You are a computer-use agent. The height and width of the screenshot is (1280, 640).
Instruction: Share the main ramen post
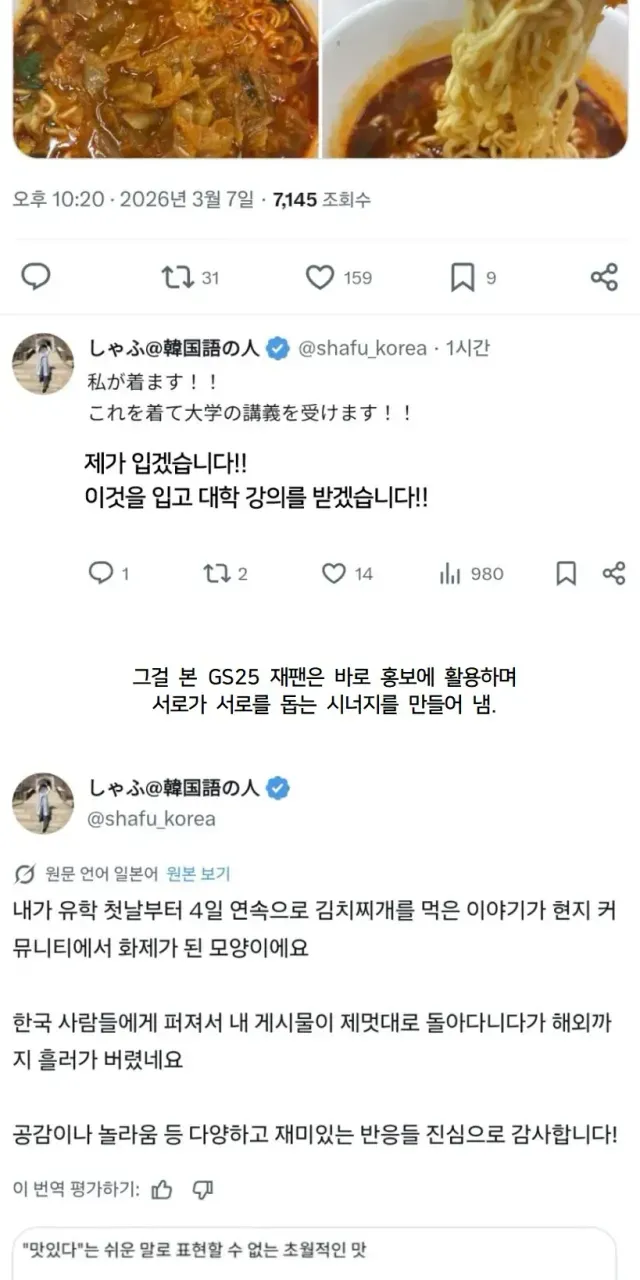pos(604,277)
